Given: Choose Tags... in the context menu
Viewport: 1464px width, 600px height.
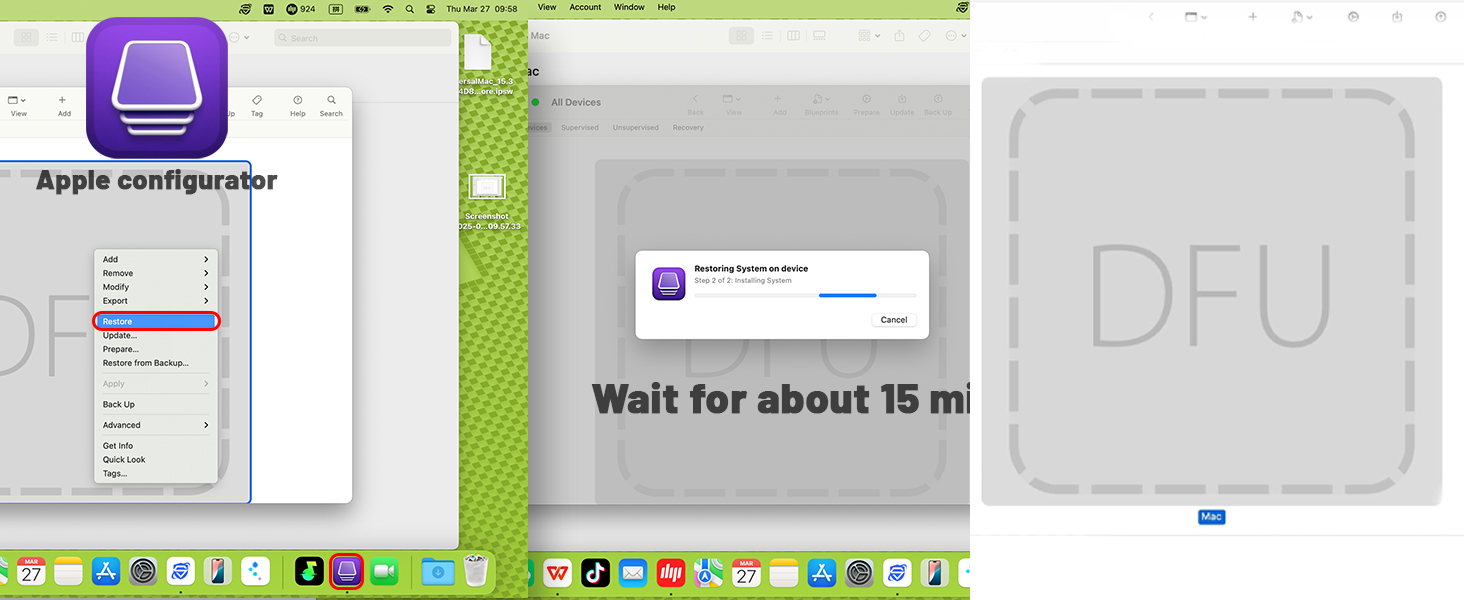Looking at the screenshot, I should point(156,474).
